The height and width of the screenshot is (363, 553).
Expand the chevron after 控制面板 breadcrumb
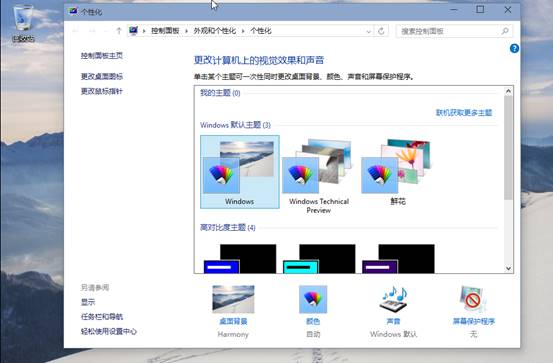click(x=186, y=31)
